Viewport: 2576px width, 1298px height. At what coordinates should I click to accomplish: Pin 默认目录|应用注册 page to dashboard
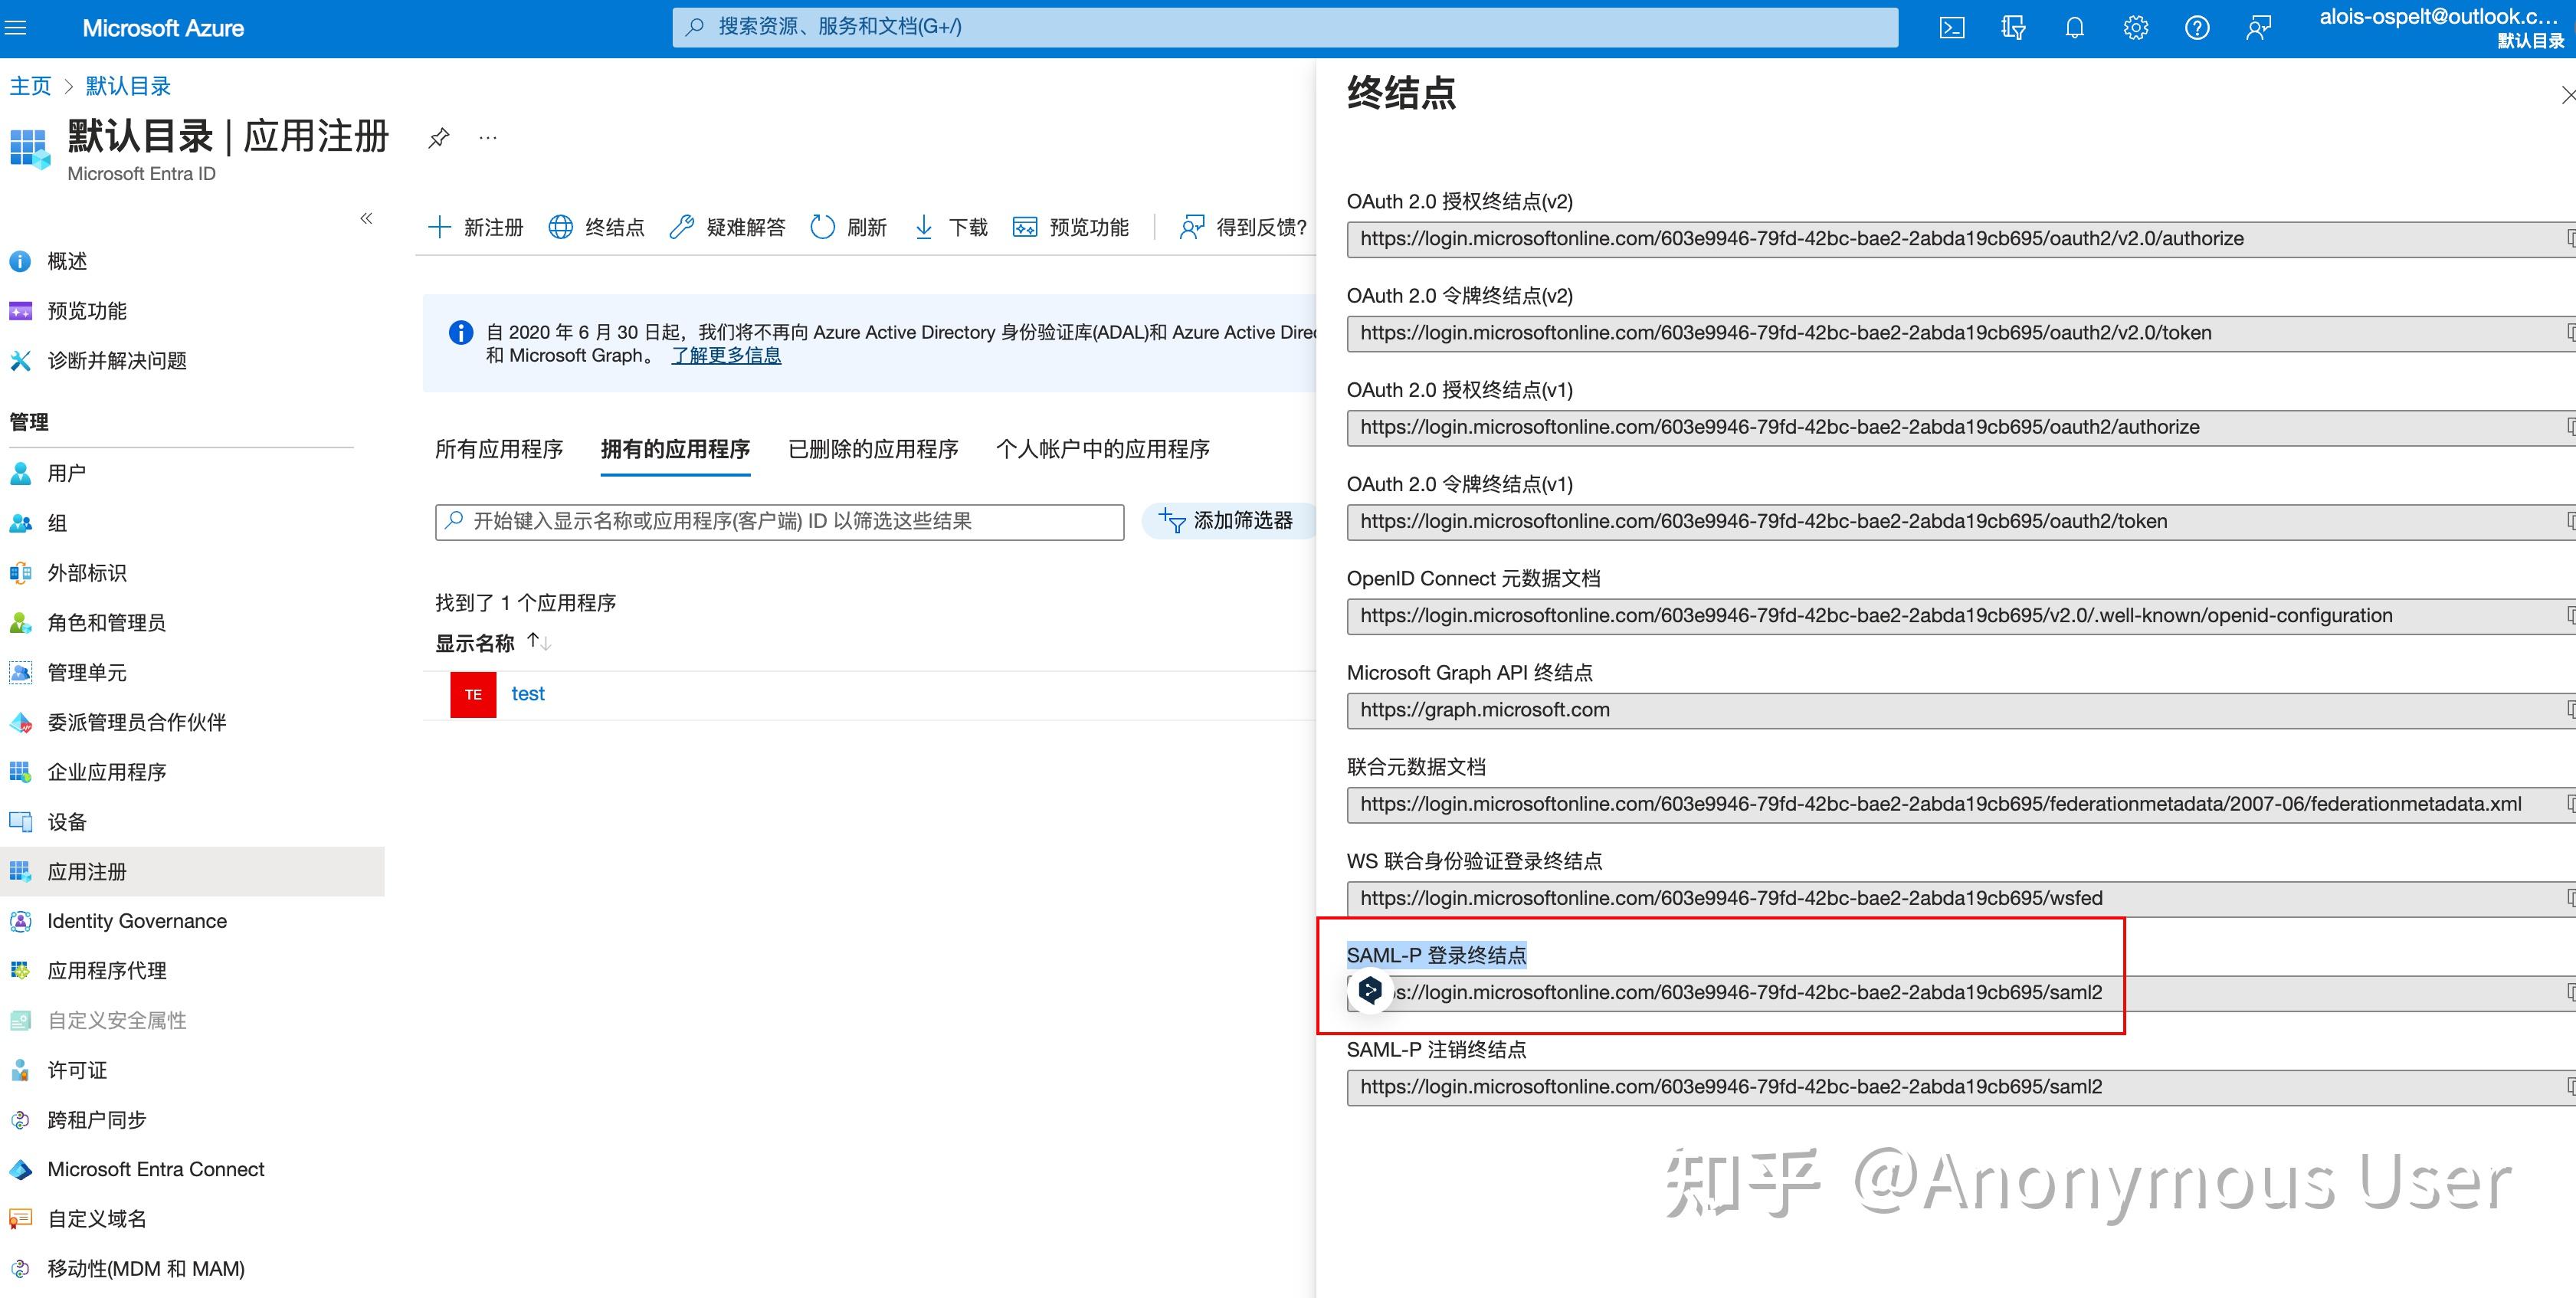point(438,137)
